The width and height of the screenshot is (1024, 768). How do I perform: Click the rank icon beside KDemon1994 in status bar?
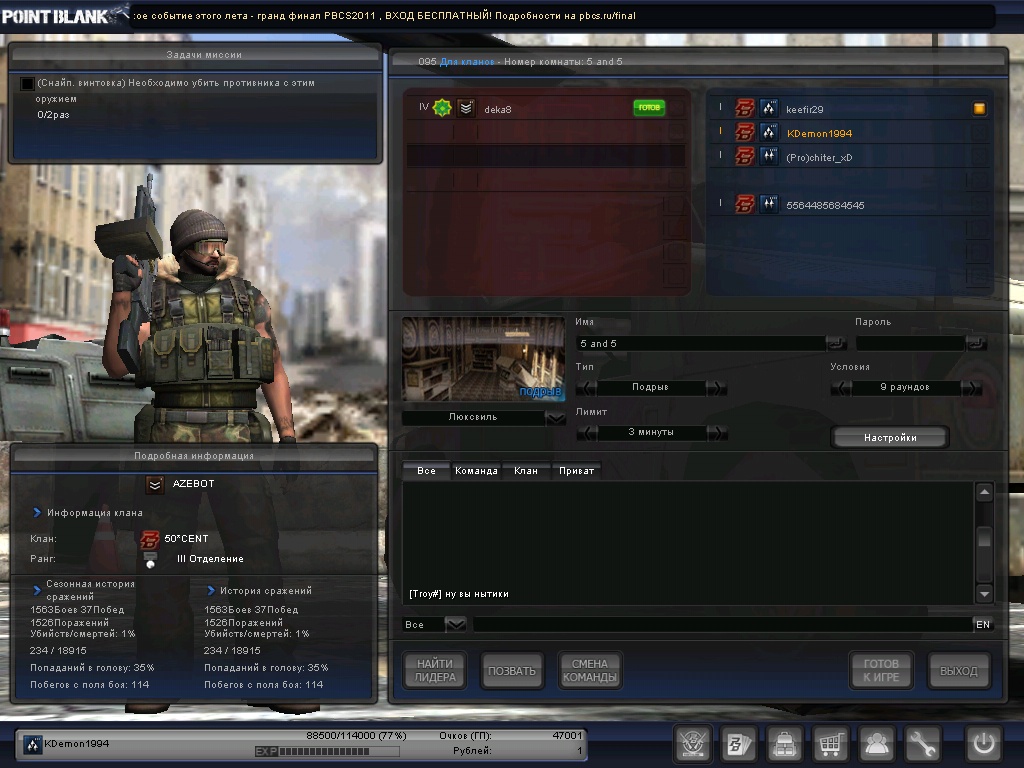click(32, 744)
